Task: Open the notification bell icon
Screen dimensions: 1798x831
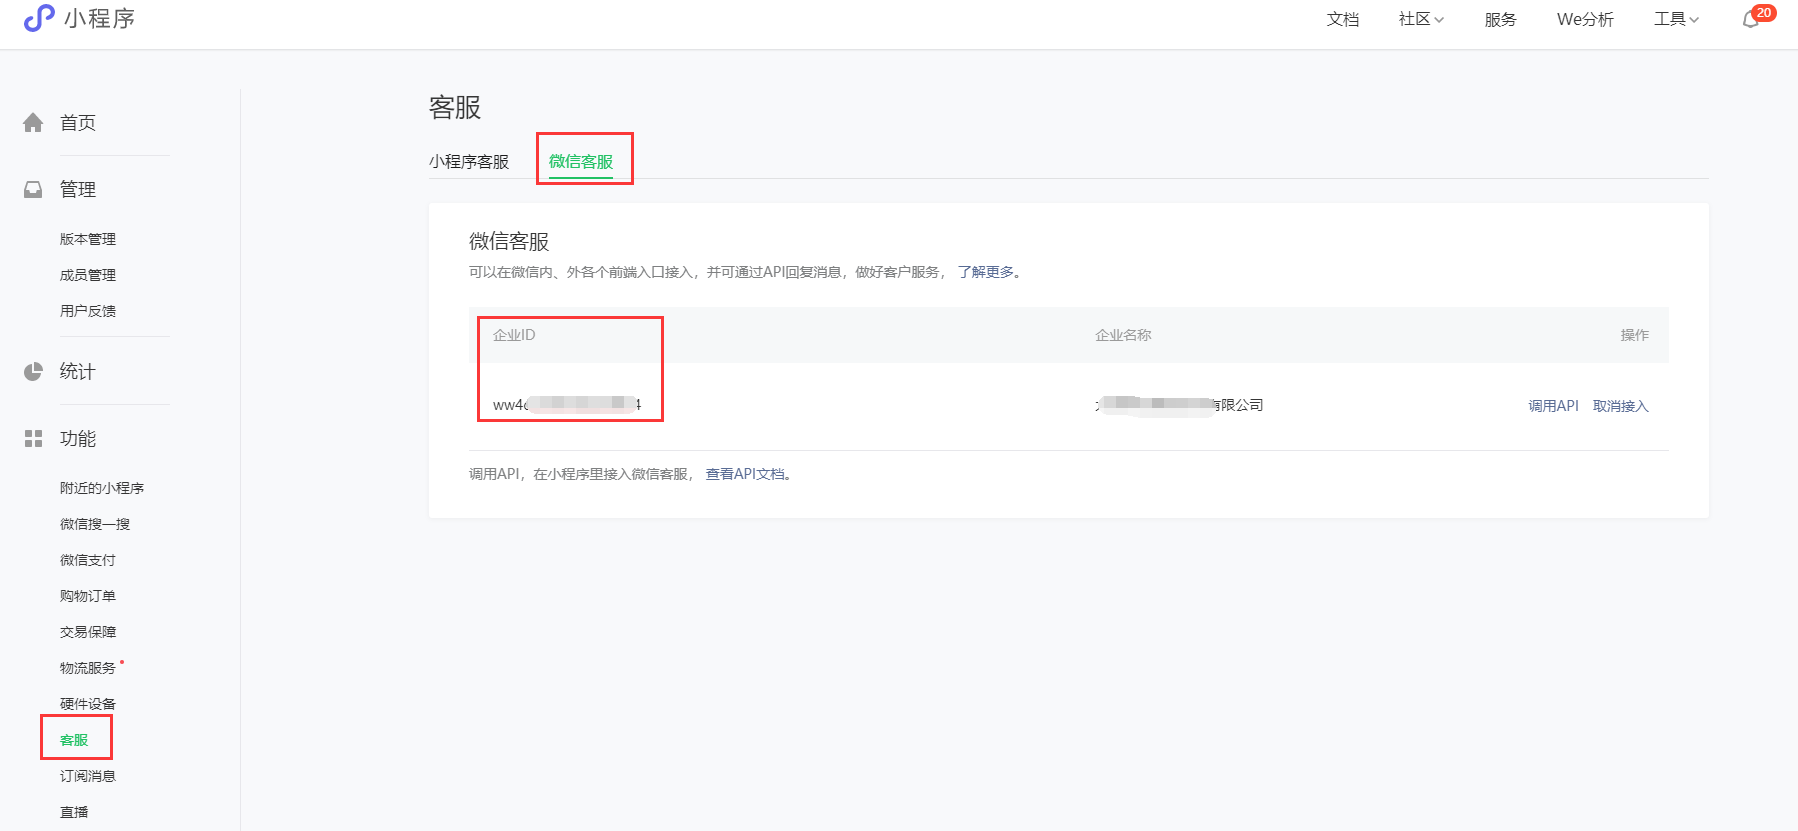Action: [1751, 19]
